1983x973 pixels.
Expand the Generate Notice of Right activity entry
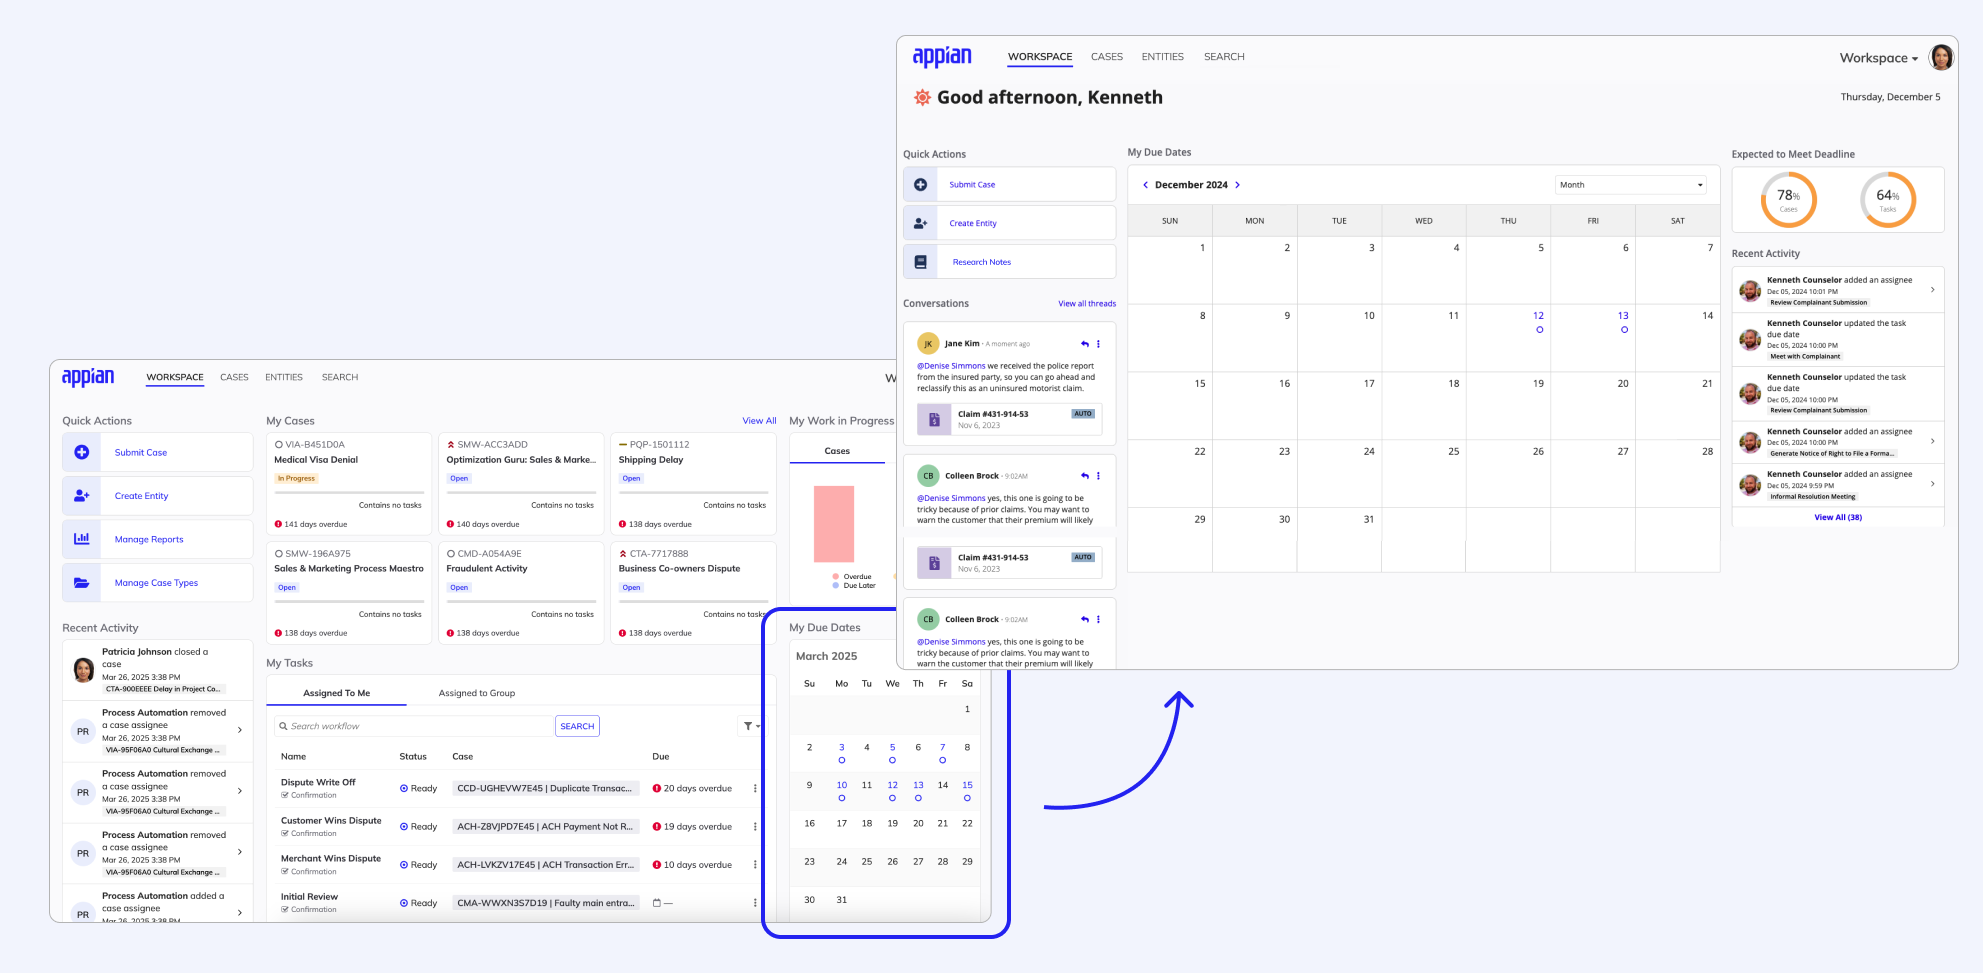click(x=1932, y=441)
